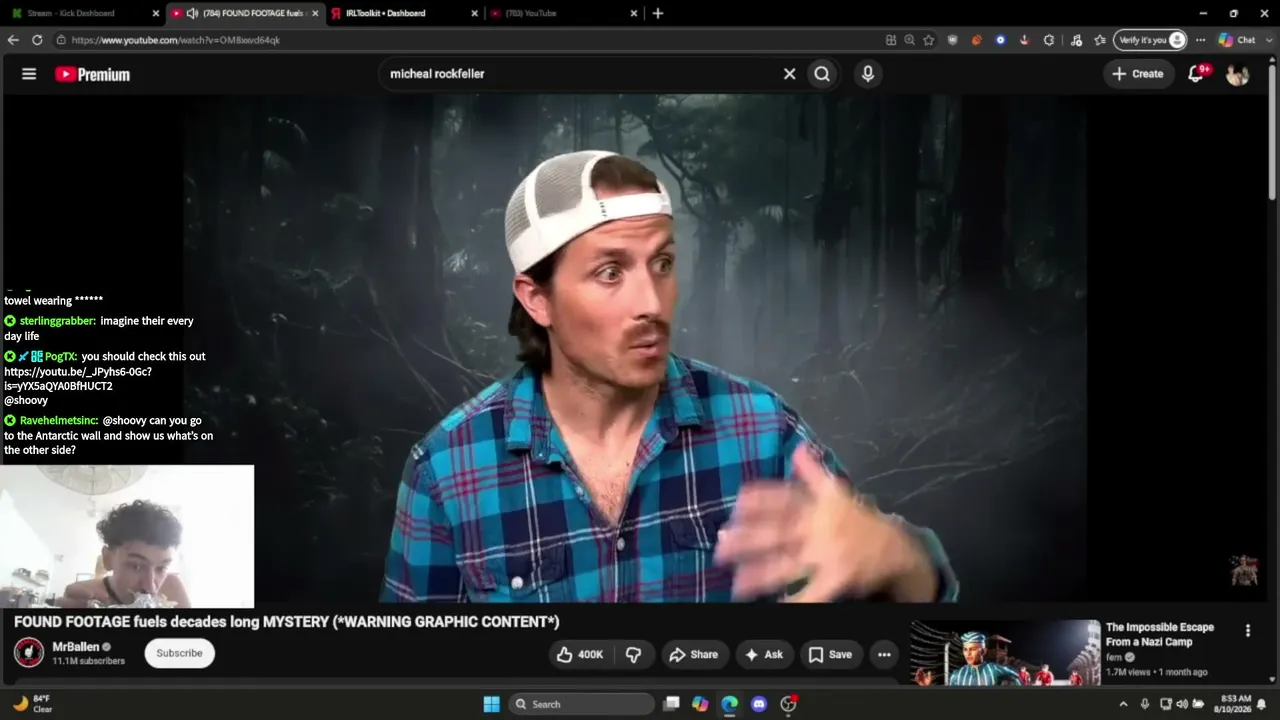View YouTube notifications bell
Screen dimensions: 1280x720
click(x=1196, y=74)
